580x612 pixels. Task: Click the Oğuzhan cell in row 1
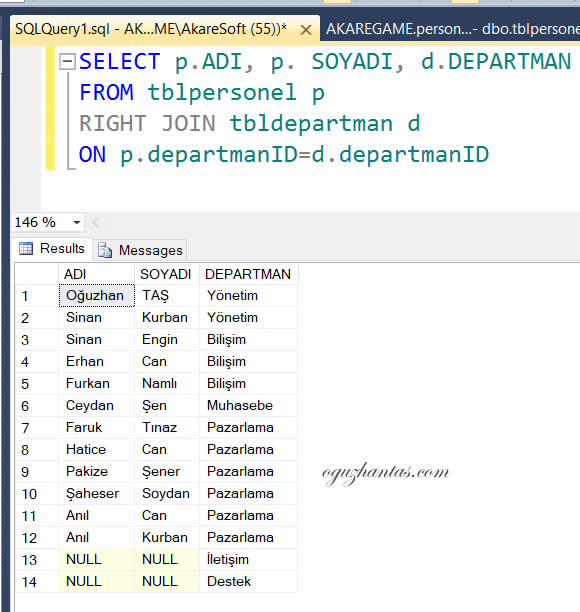97,296
